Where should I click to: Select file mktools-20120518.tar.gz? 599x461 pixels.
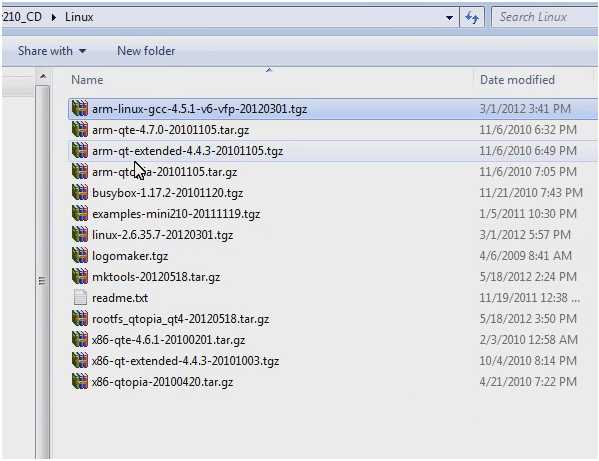coord(156,277)
